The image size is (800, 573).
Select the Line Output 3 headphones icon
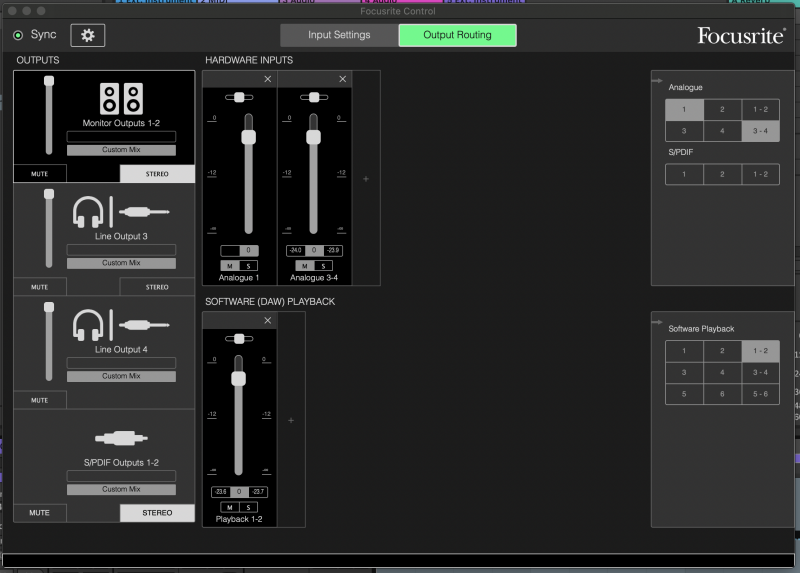(x=88, y=212)
